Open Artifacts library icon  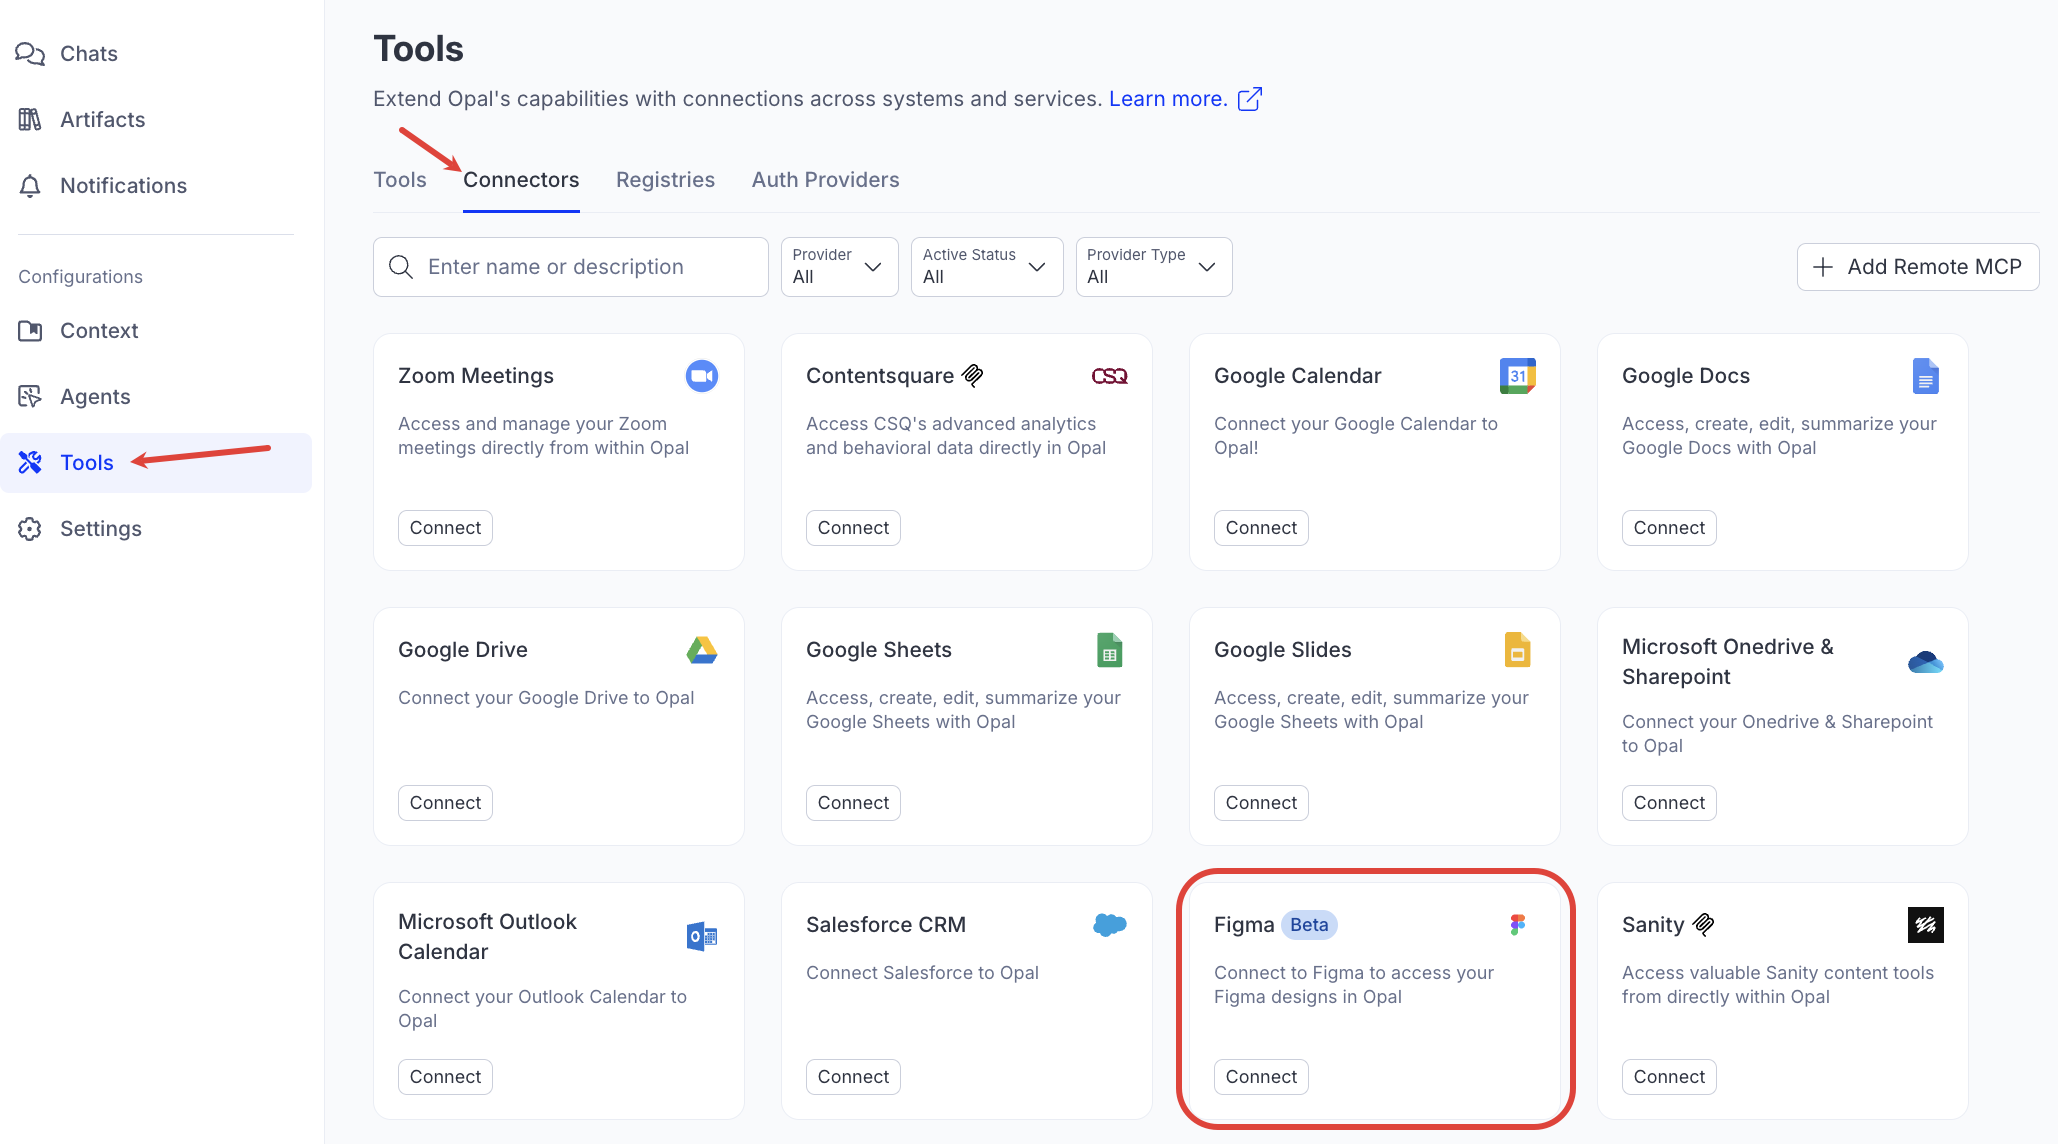pos(30,120)
